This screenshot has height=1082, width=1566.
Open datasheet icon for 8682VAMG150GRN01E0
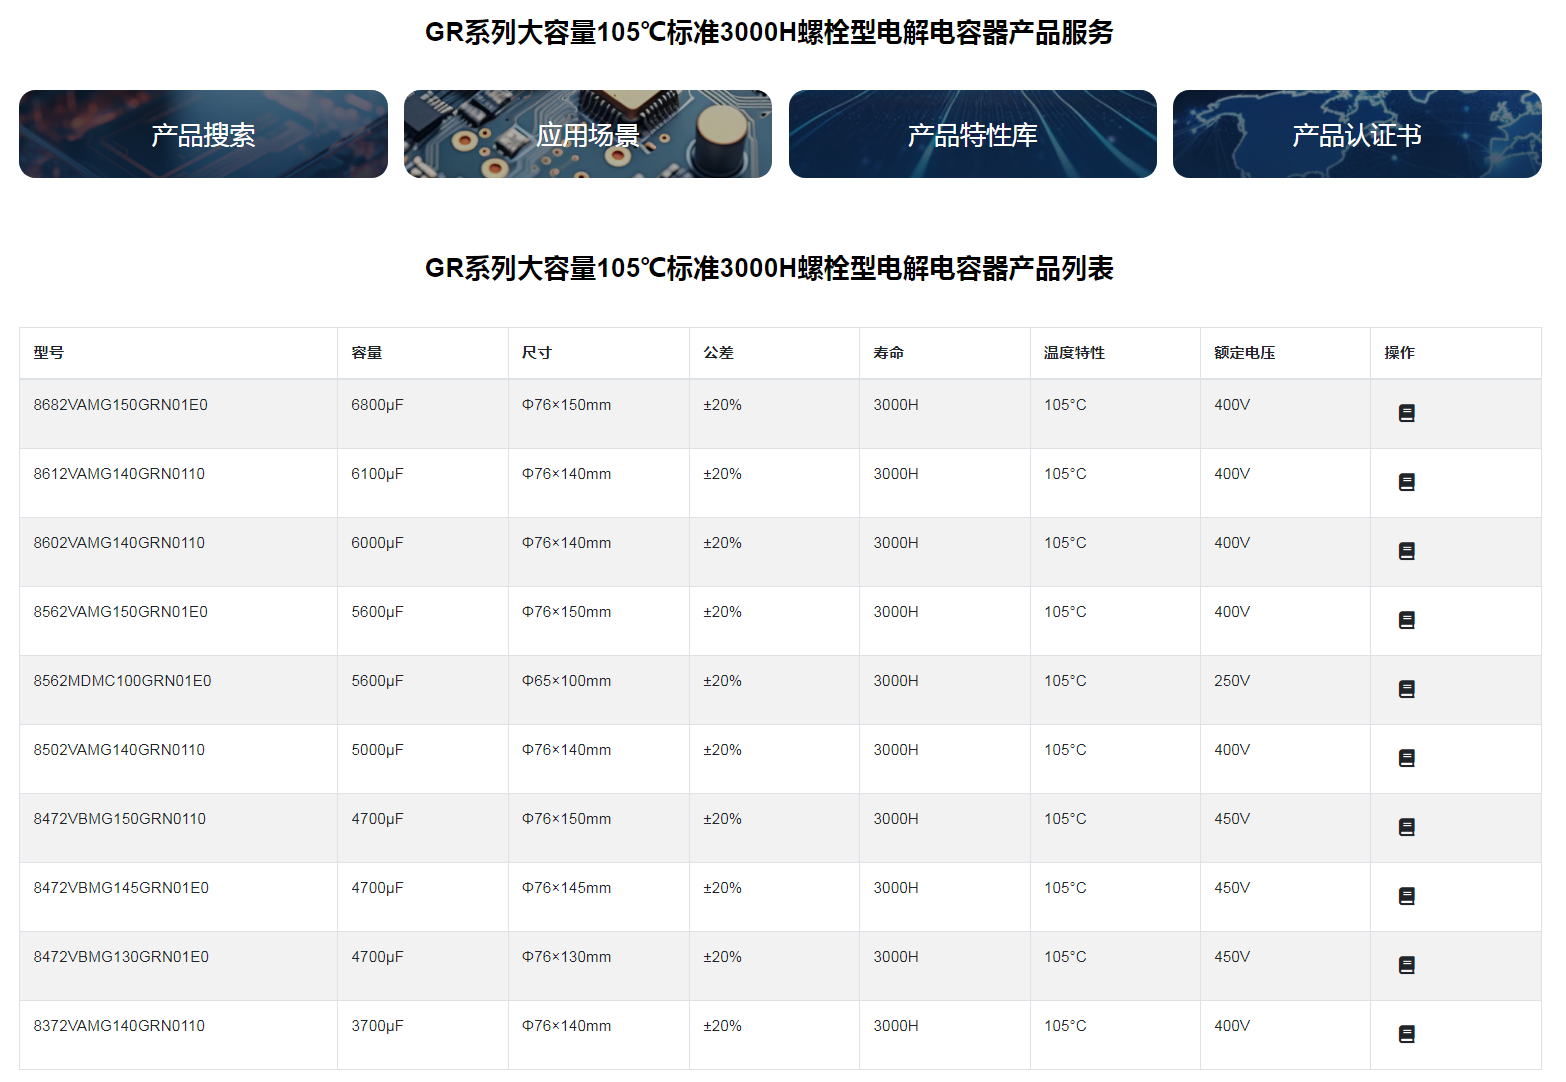coord(1406,413)
